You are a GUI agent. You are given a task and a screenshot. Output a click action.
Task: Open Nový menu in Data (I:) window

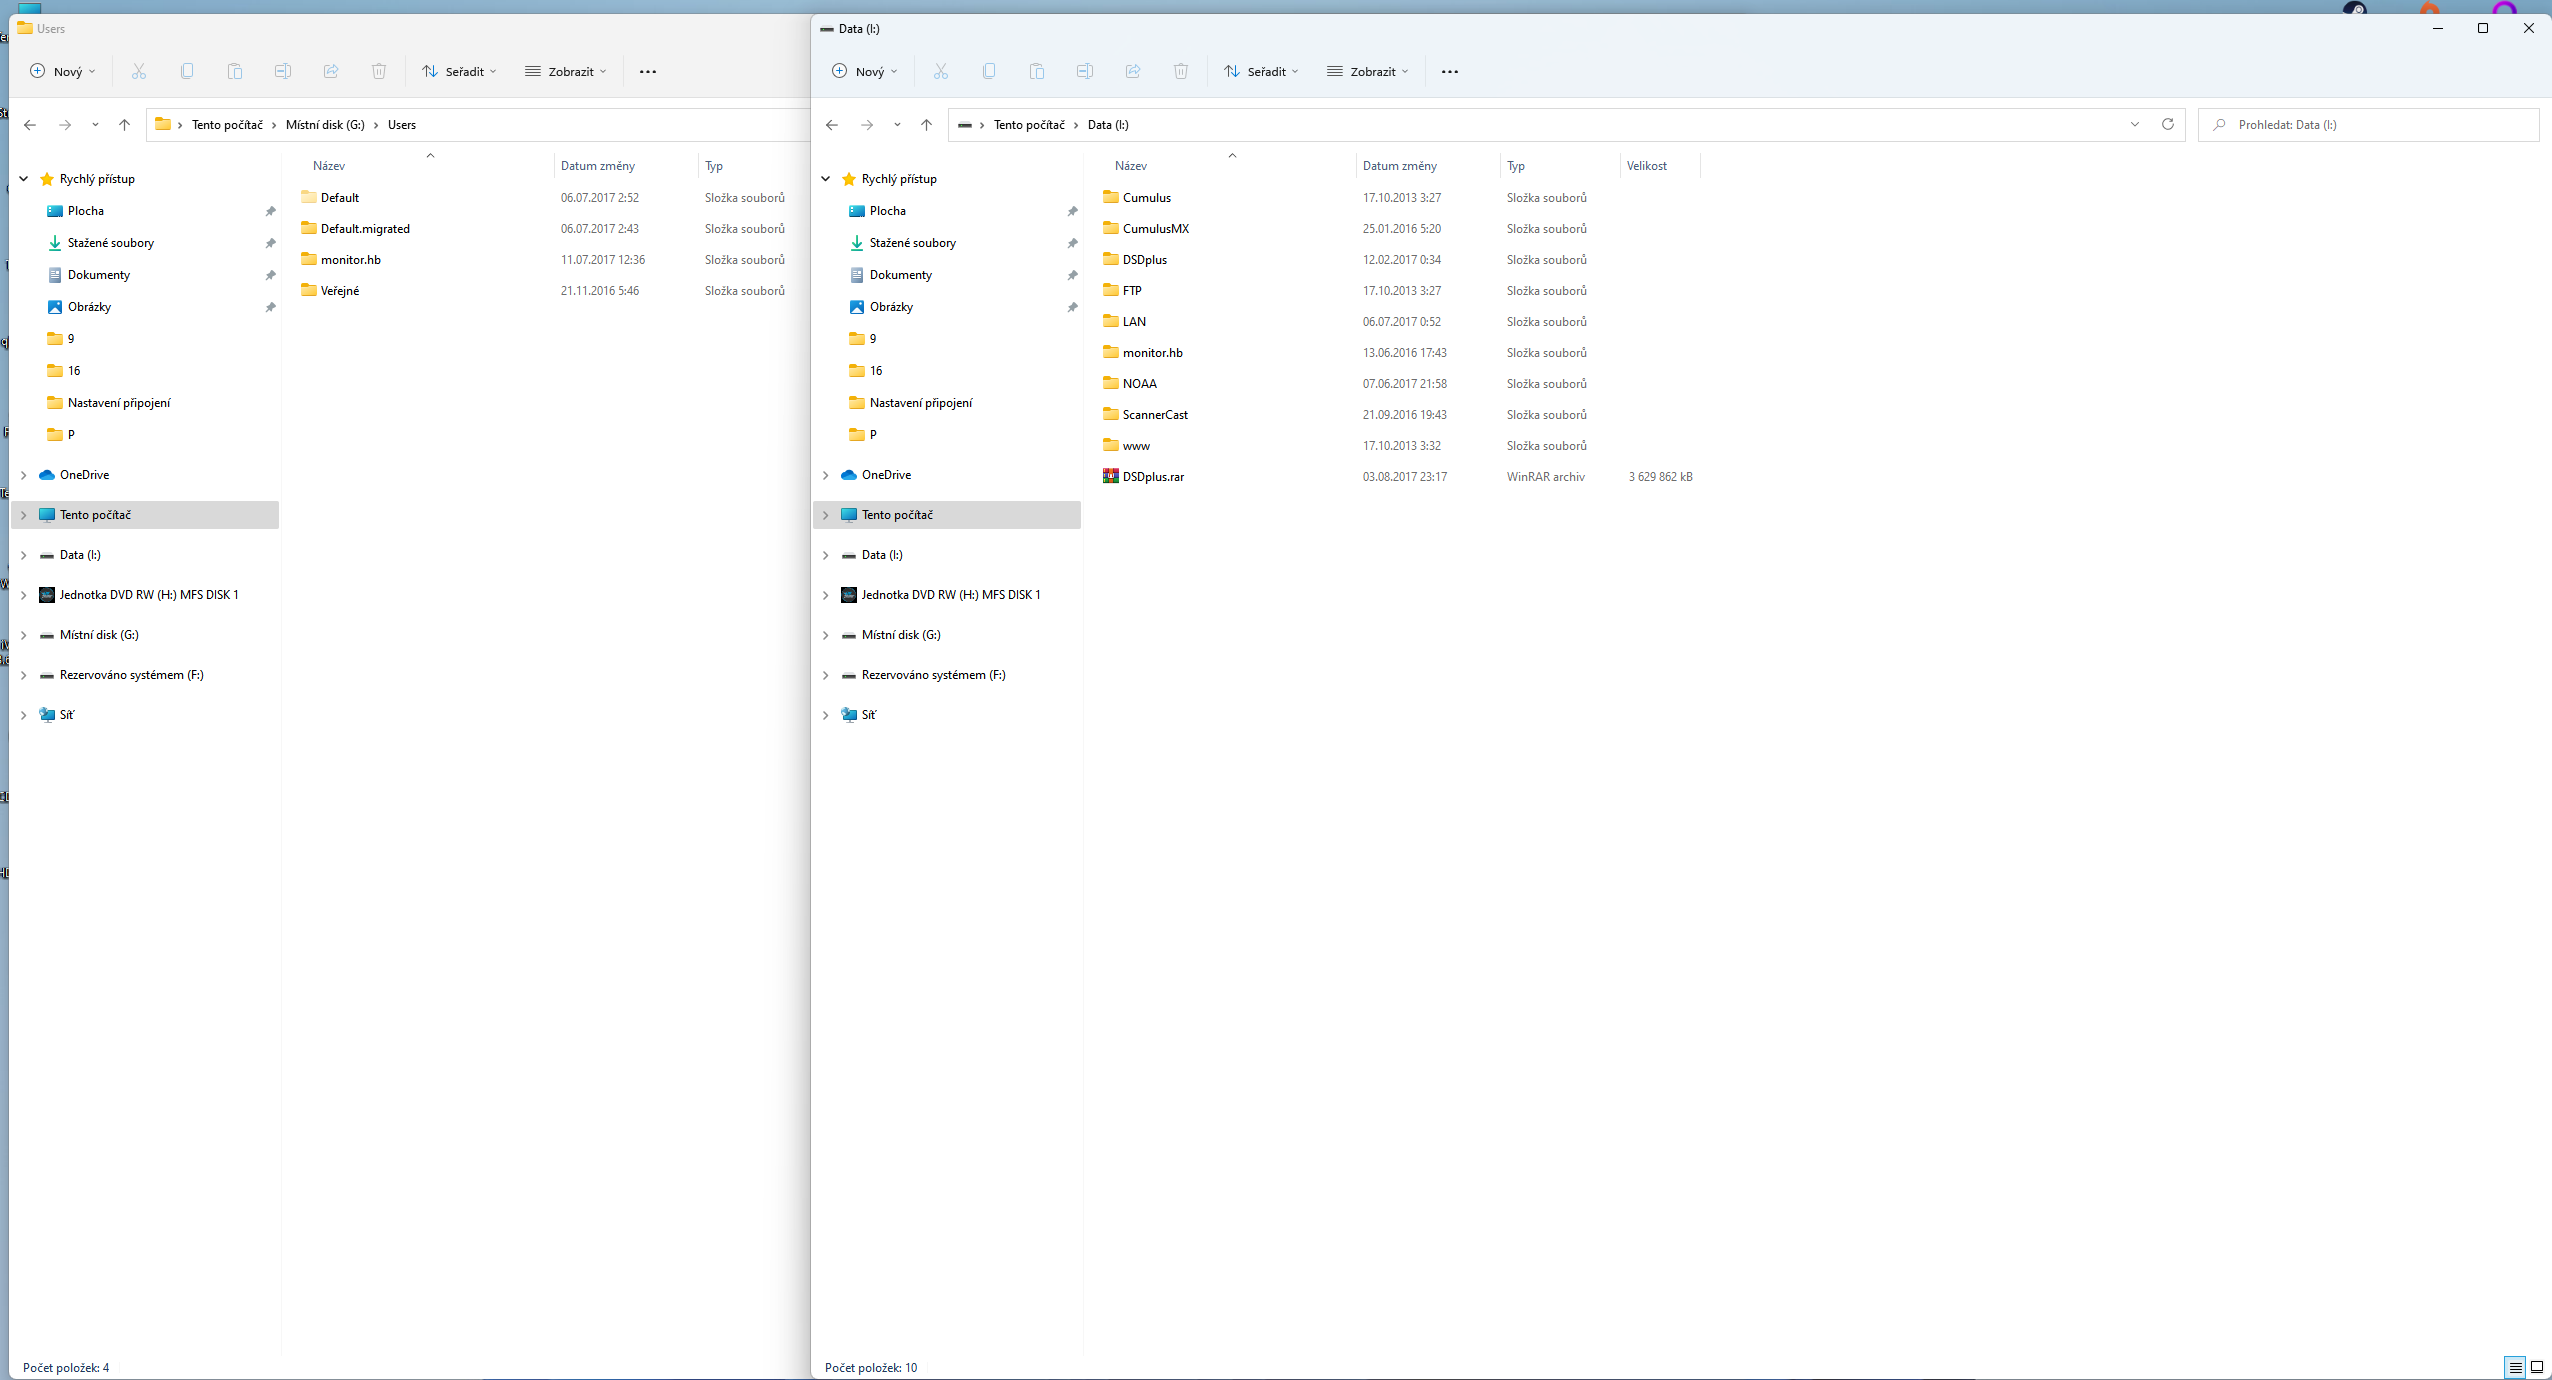pos(865,71)
